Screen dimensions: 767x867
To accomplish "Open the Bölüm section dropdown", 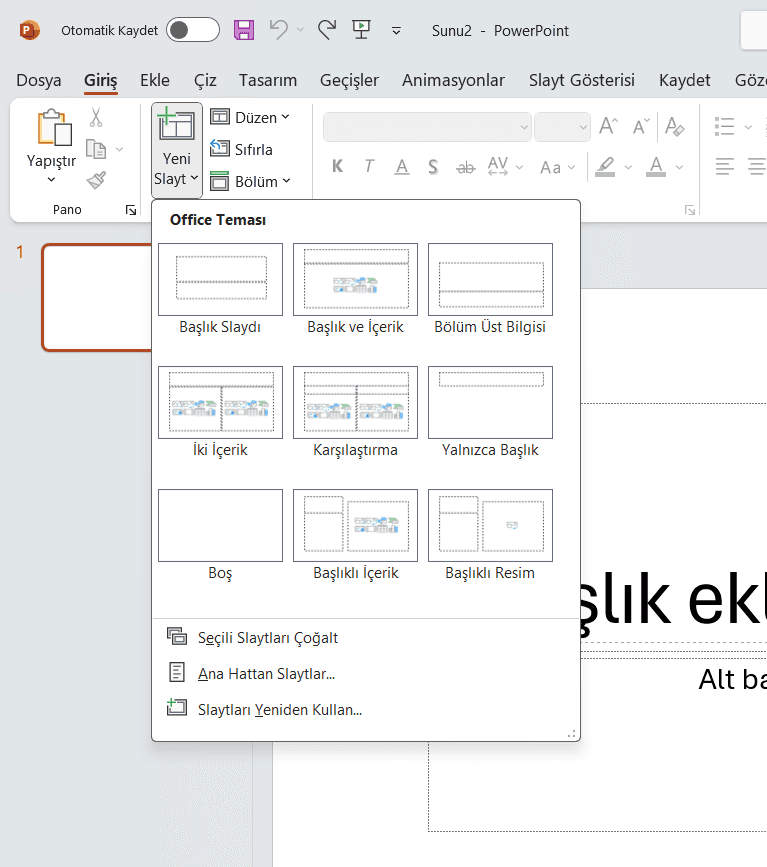I will 251,181.
